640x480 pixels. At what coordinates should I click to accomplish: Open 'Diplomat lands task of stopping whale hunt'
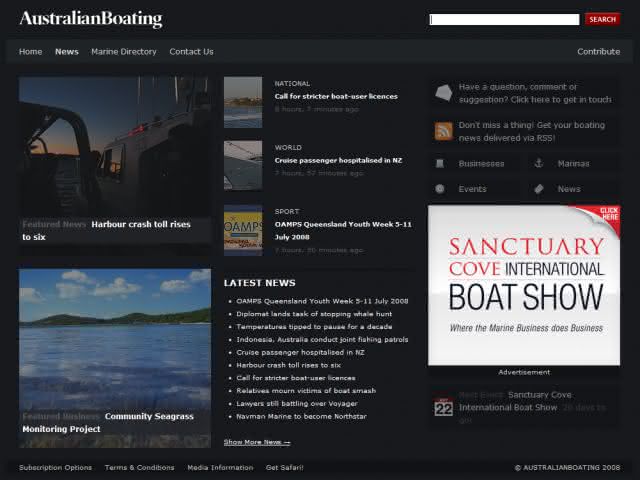click(314, 314)
